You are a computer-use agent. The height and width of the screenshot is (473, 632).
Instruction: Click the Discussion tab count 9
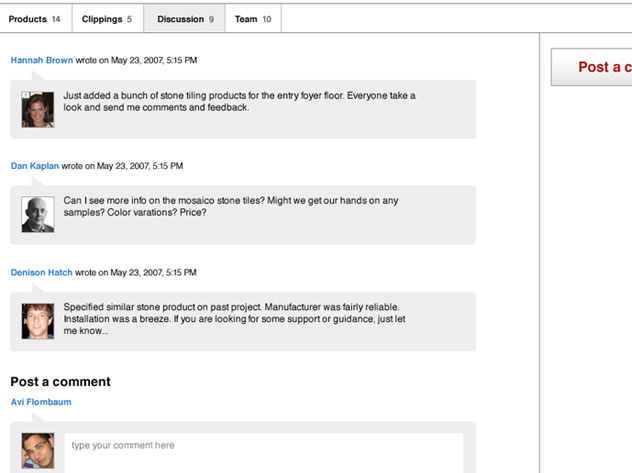point(211,19)
